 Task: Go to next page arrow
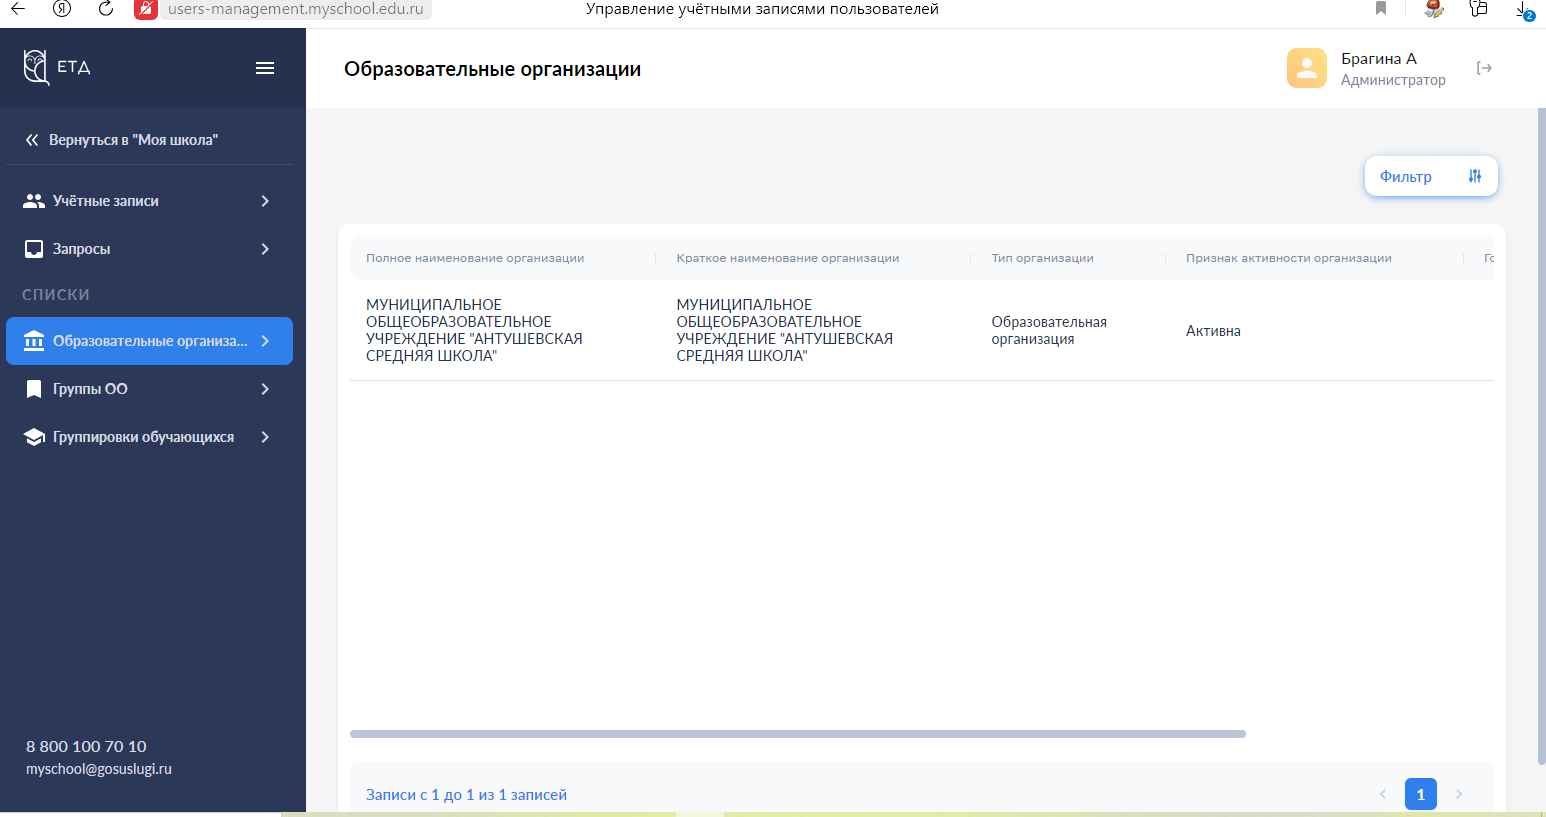(x=1459, y=794)
